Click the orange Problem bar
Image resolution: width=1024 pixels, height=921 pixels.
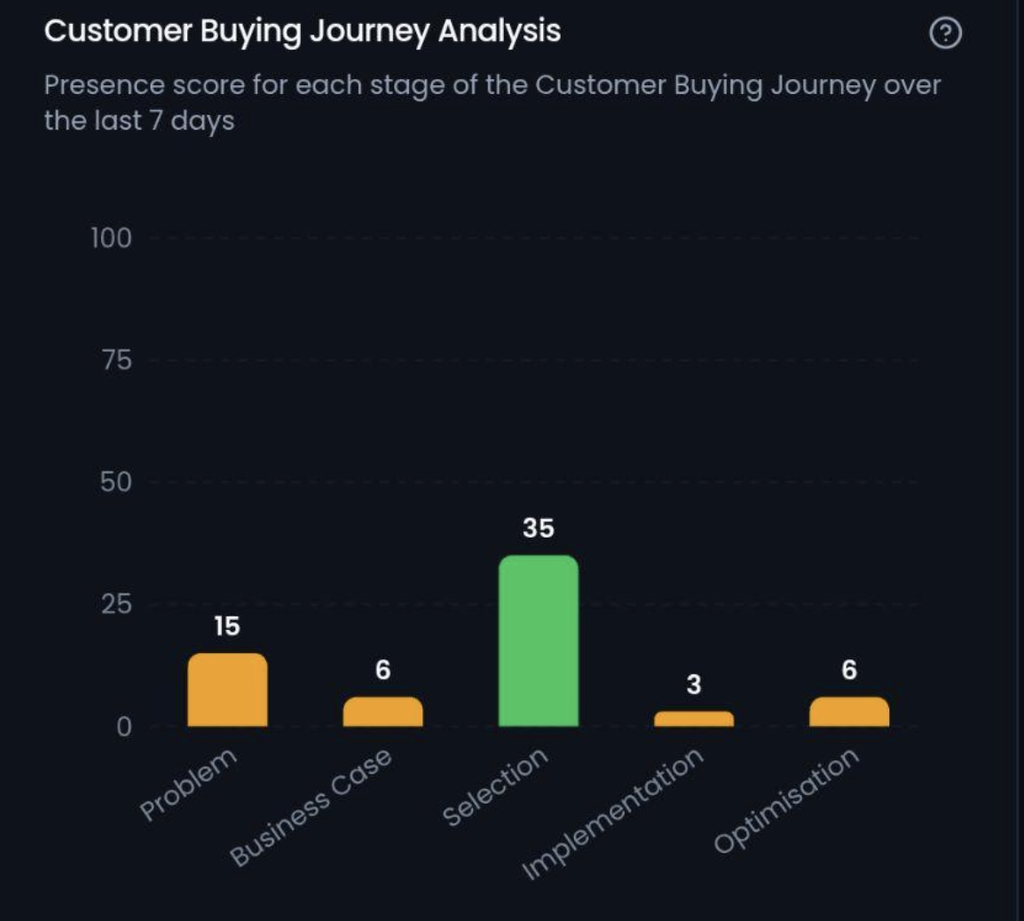(x=227, y=690)
